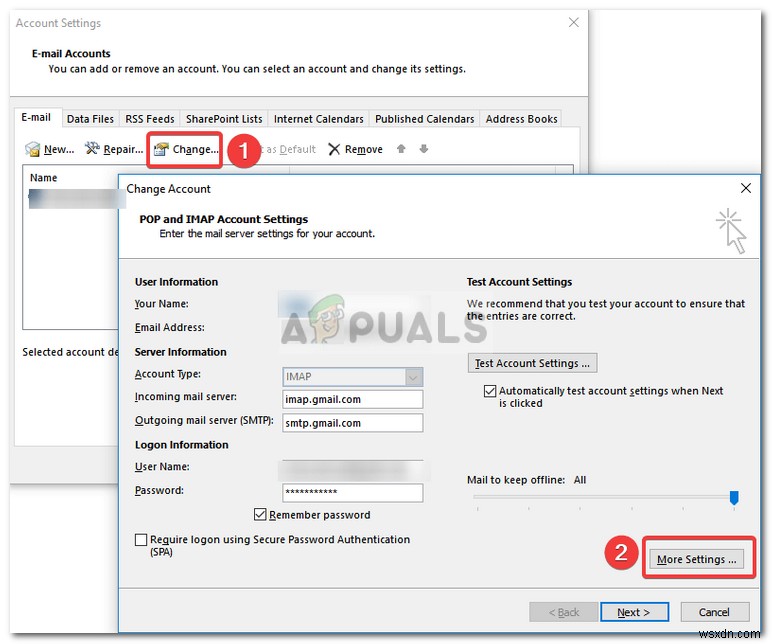Click the Mail to keep offline slider handle
This screenshot has width=772, height=644.
[x=734, y=497]
